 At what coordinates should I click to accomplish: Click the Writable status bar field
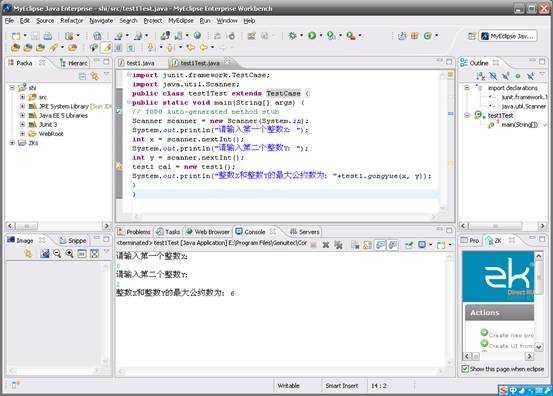pos(288,386)
